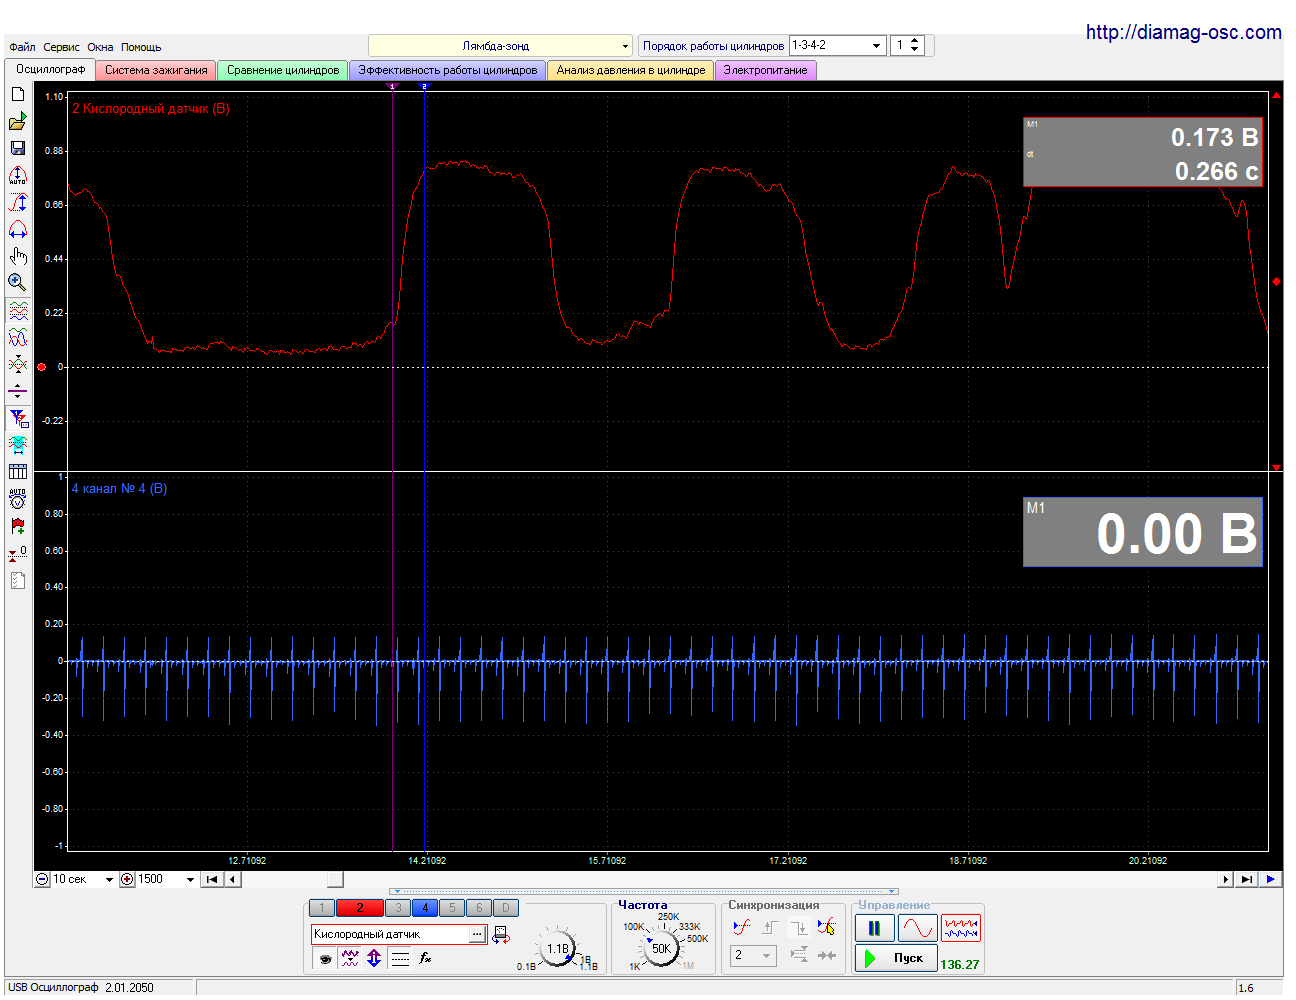Image resolution: width=1296 pixels, height=1000 pixels.
Task: Zoom out time with the minus icon
Action: [x=42, y=880]
